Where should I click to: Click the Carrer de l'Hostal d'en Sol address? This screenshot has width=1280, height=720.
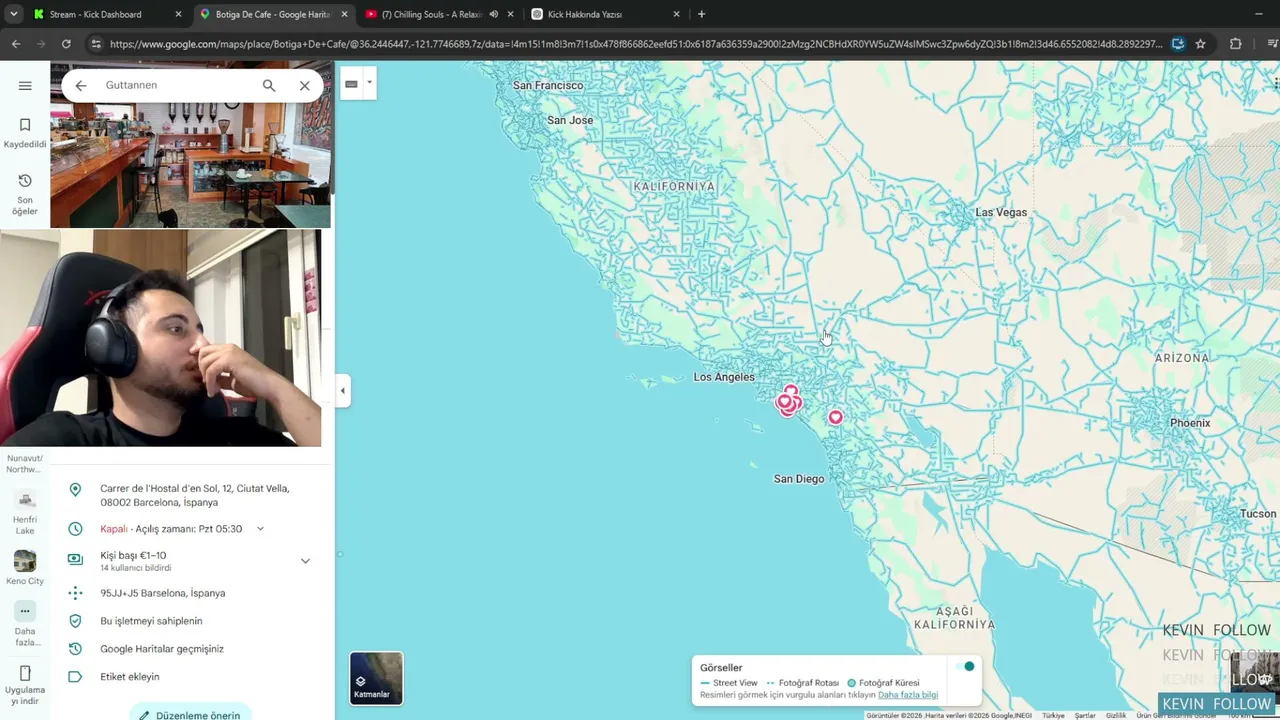[195, 496]
